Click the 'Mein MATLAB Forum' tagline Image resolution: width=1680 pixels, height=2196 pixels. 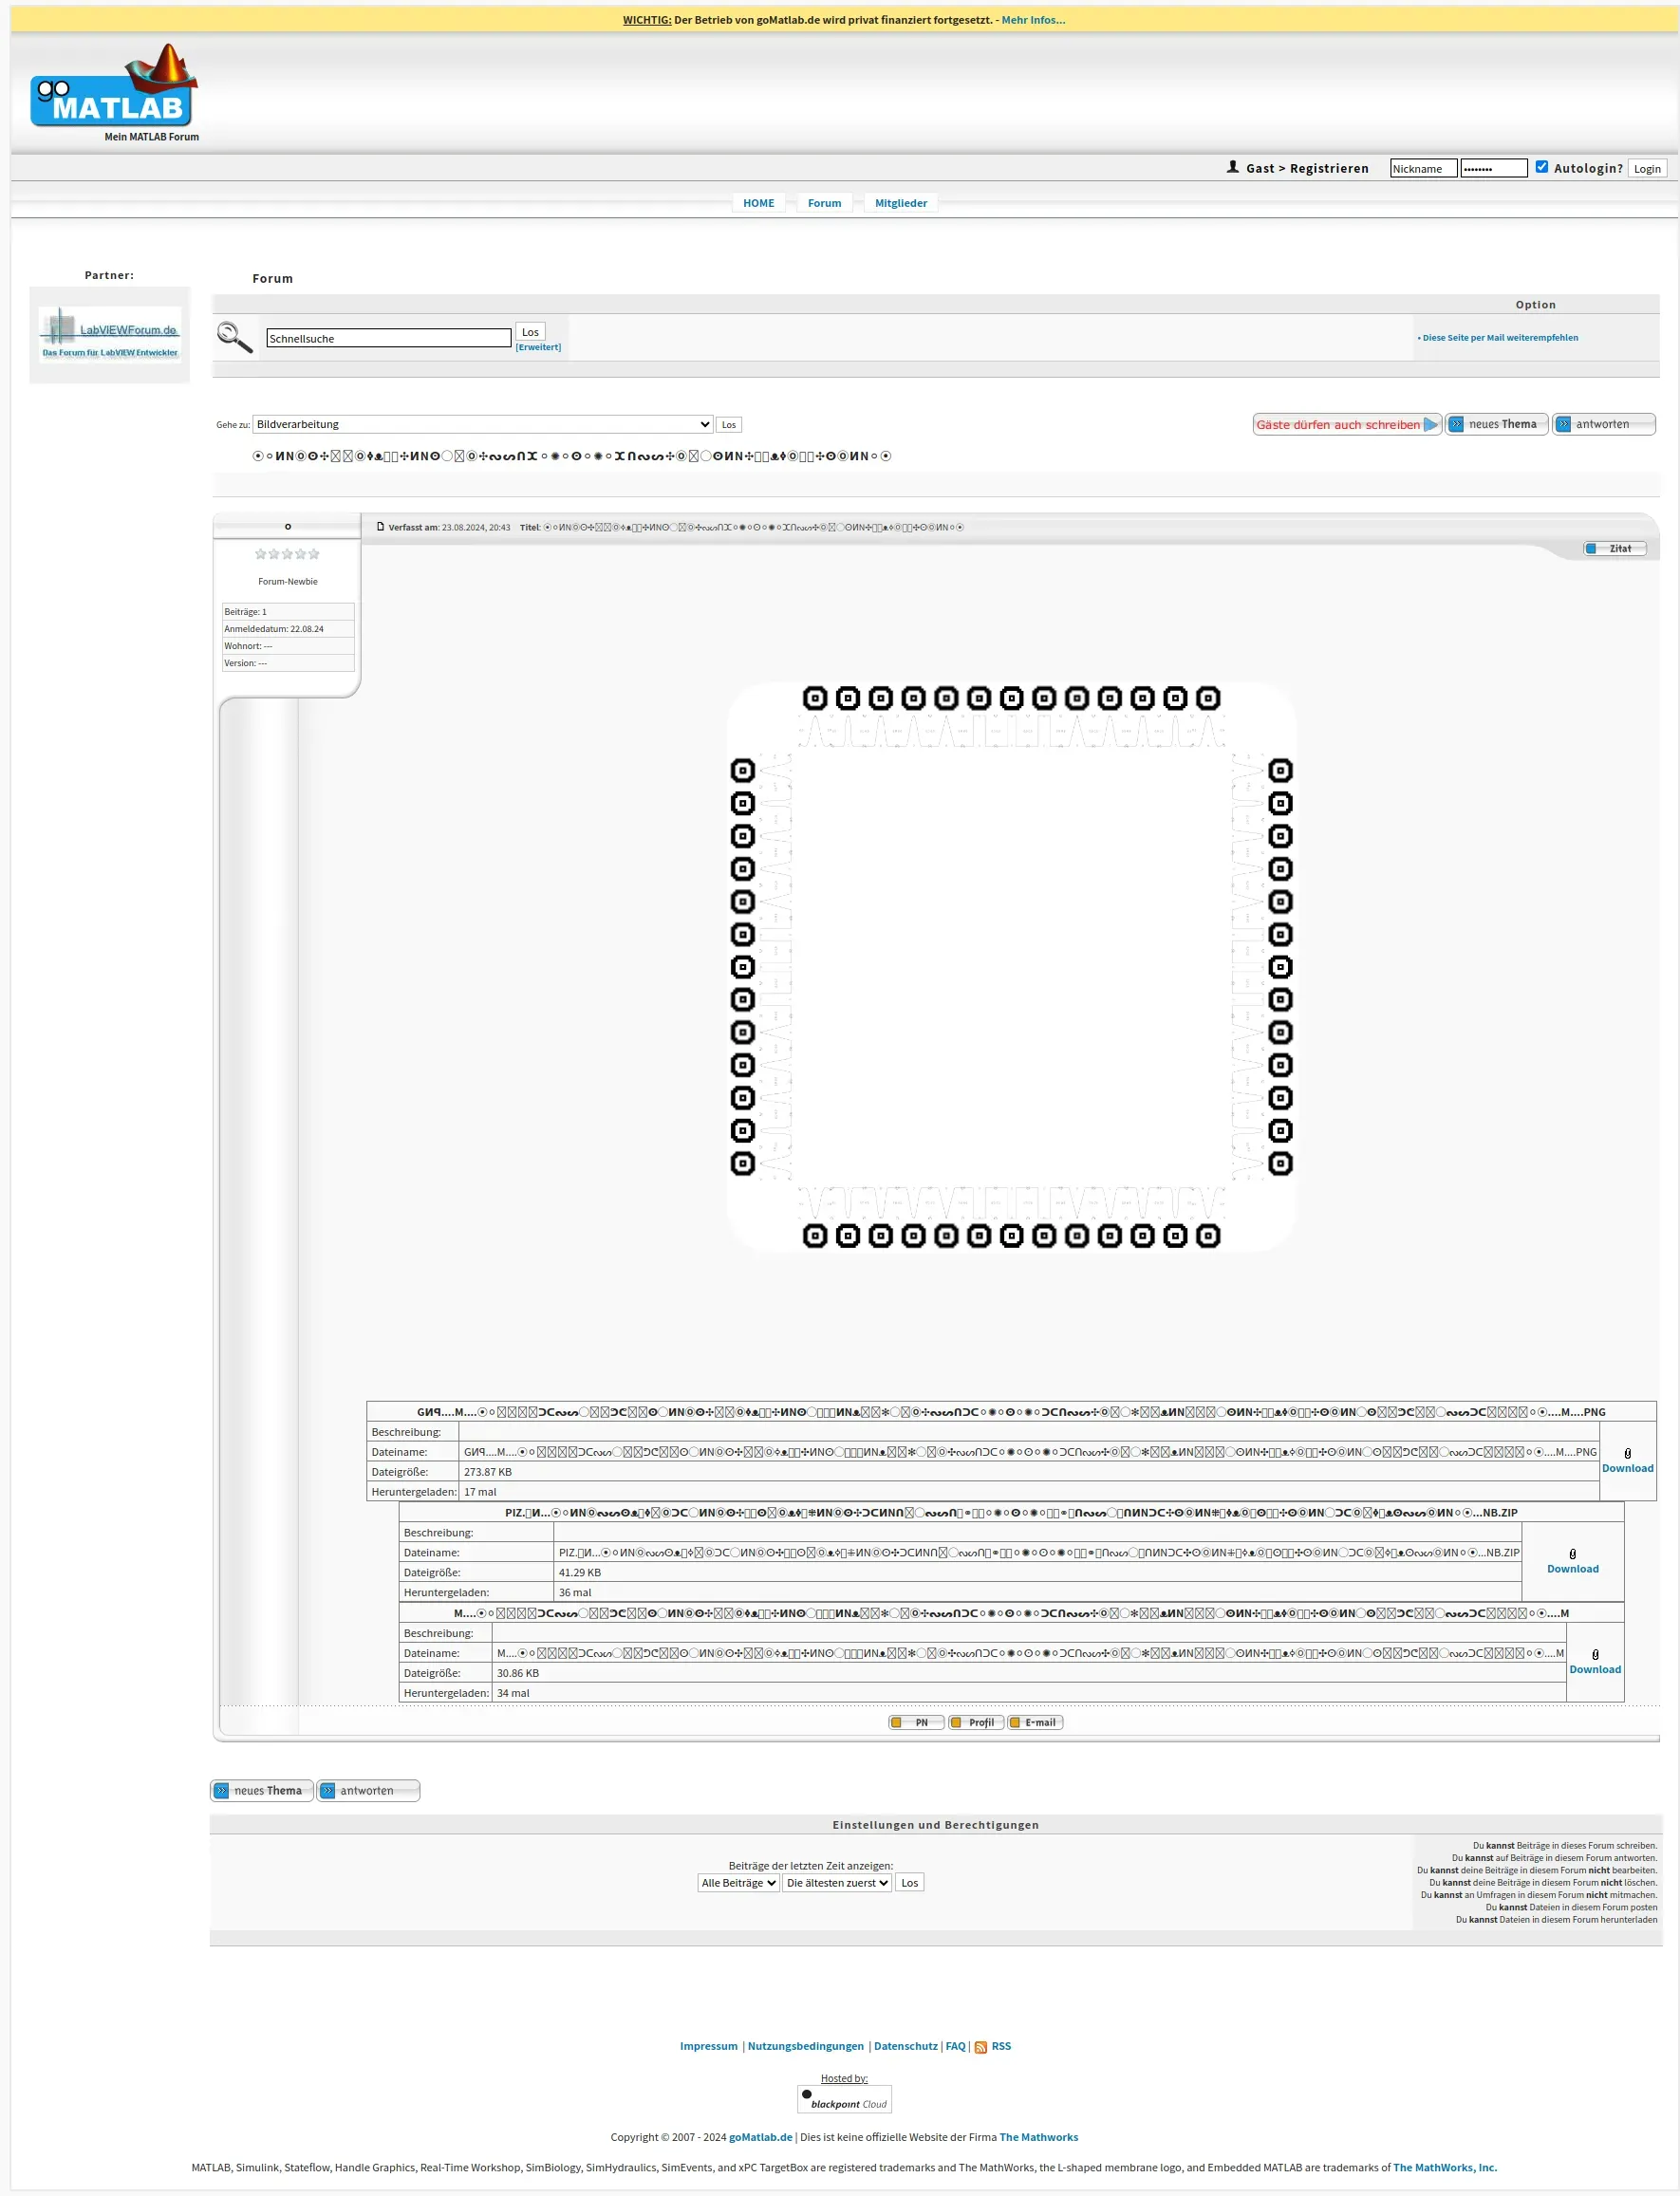[152, 137]
